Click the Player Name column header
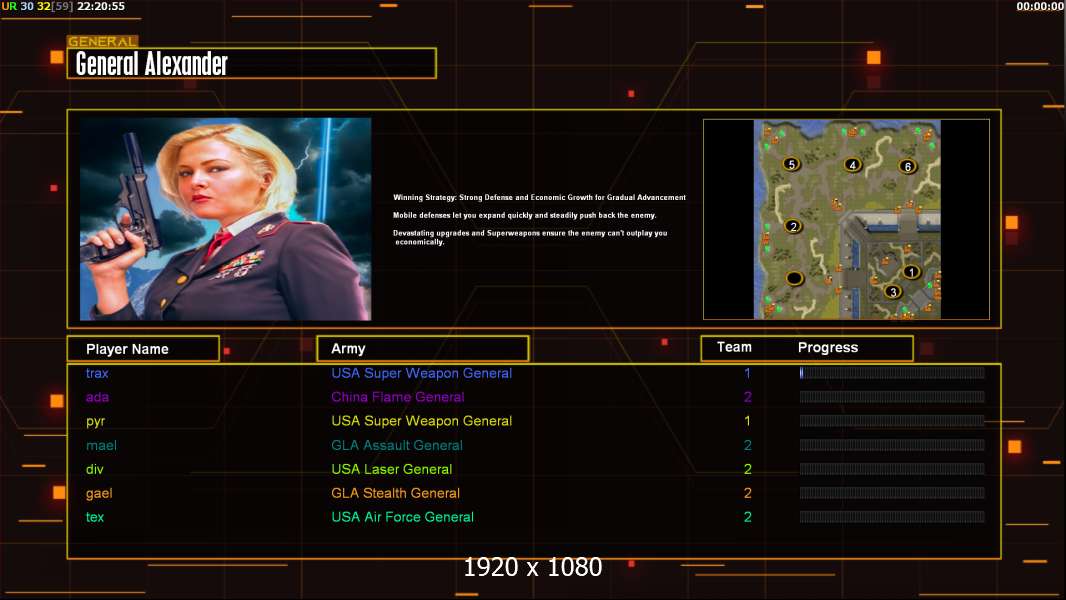The width and height of the screenshot is (1066, 600). 143,349
